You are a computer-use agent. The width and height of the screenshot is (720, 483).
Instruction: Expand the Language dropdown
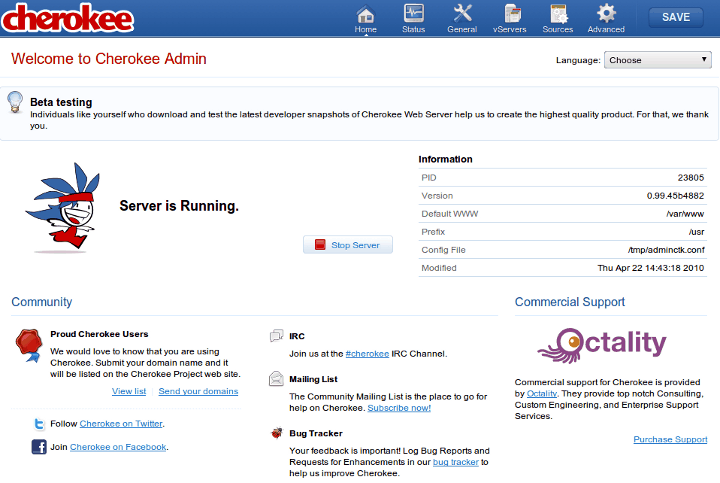pos(658,60)
